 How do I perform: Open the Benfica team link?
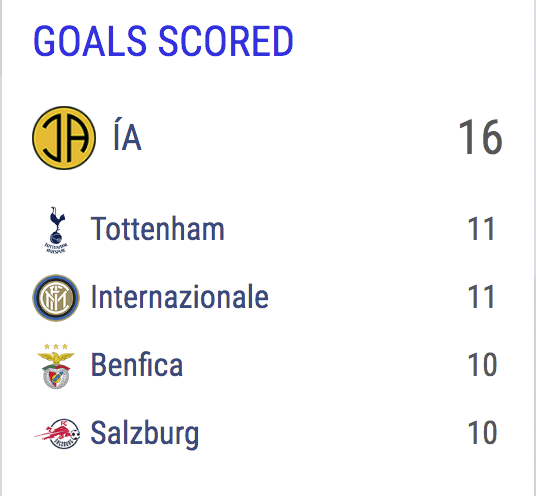[x=137, y=365]
